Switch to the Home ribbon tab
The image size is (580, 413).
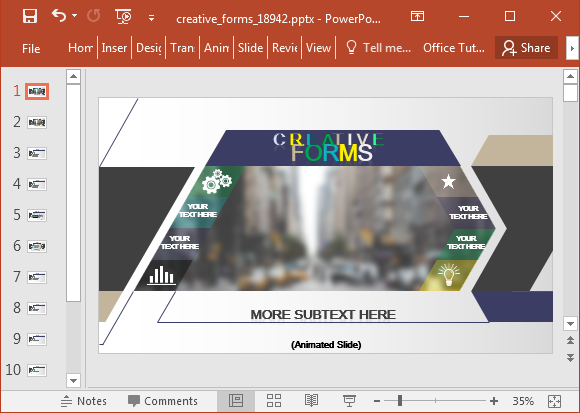point(80,48)
